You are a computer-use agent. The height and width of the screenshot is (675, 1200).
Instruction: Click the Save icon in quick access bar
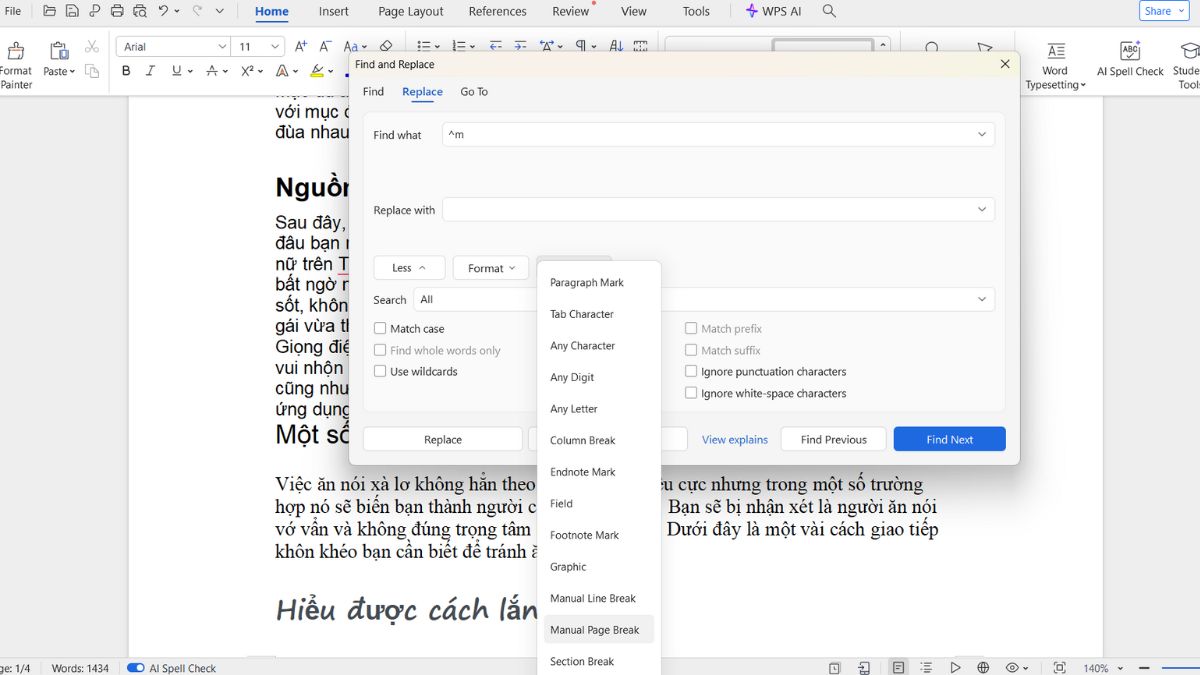coord(72,11)
